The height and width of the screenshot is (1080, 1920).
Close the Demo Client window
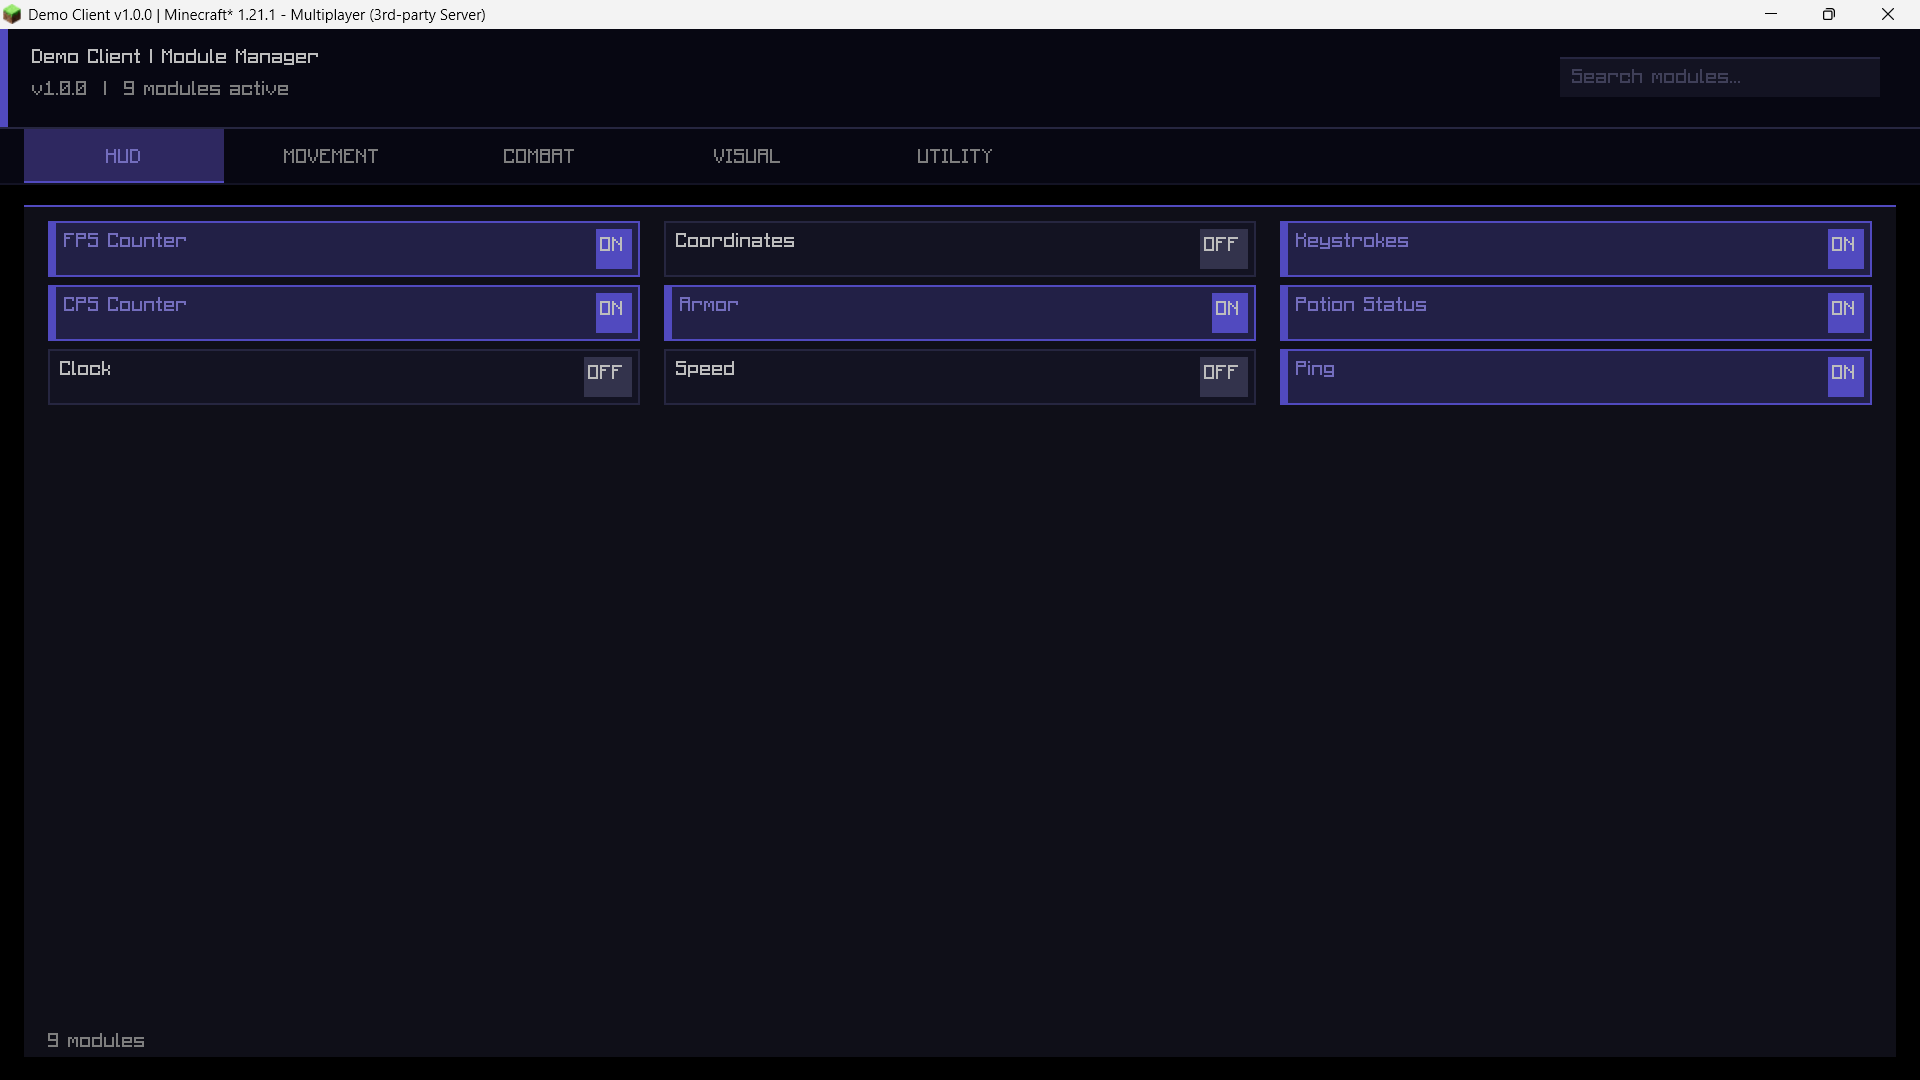[1888, 14]
